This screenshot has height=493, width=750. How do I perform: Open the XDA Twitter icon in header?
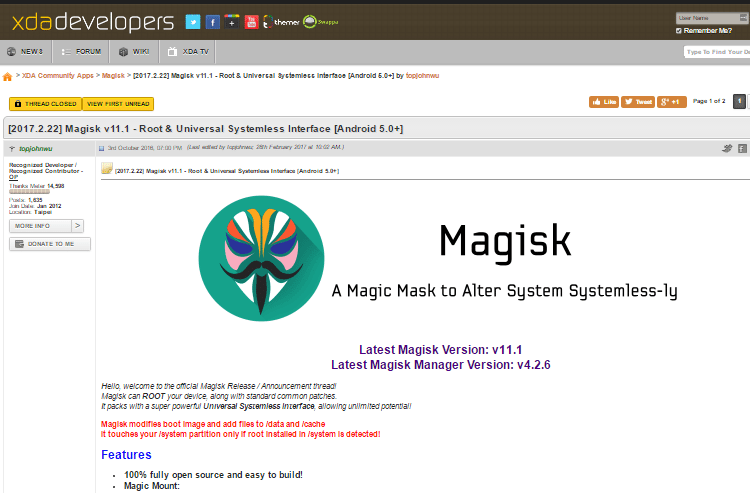pyautogui.click(x=193, y=22)
